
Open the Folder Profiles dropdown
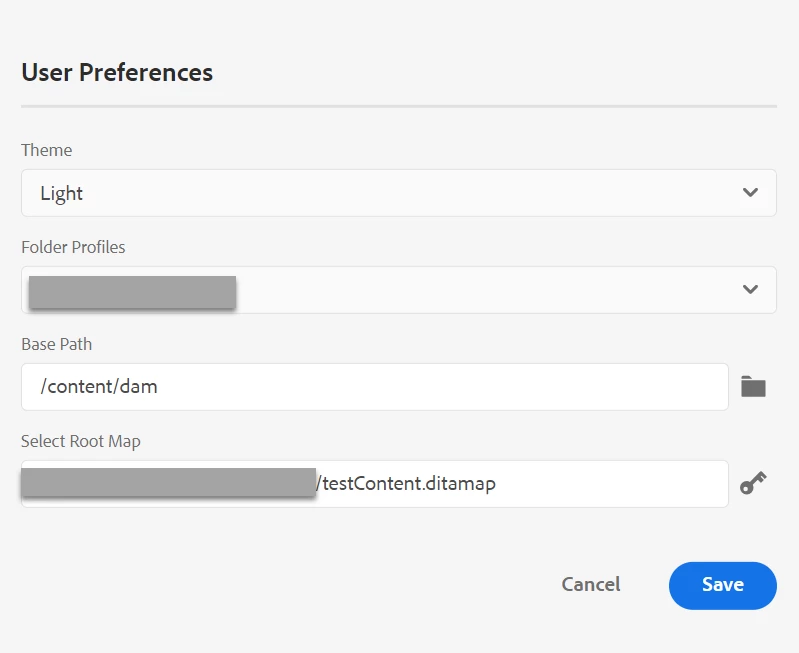(398, 290)
